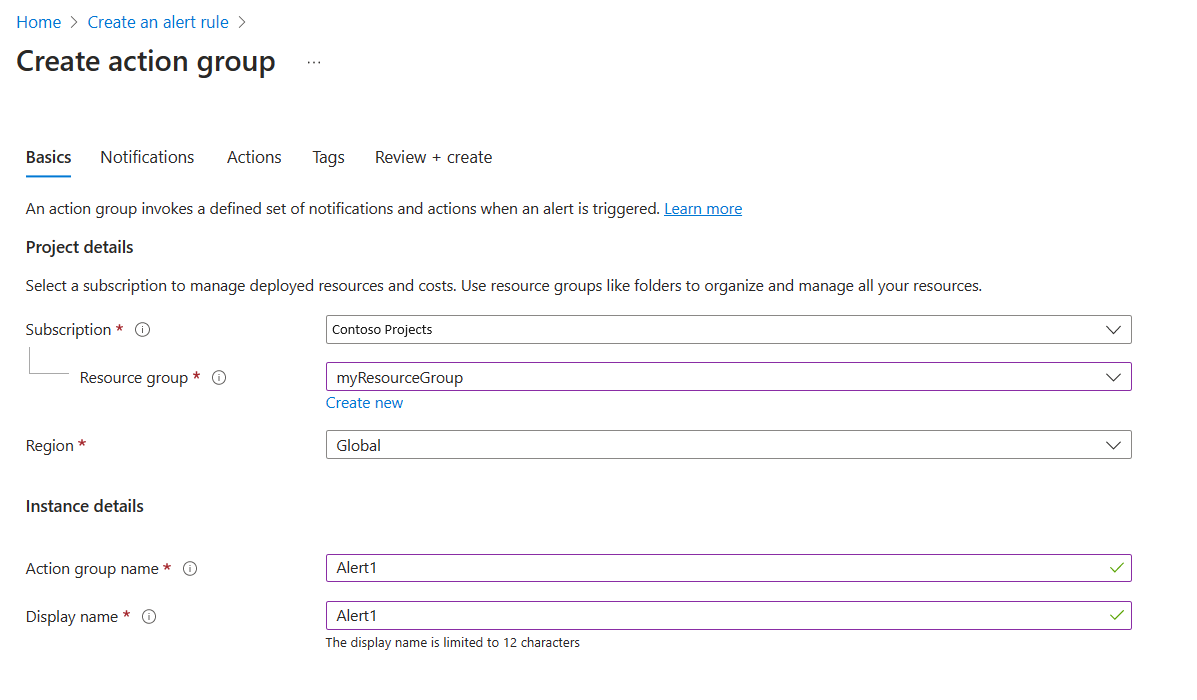This screenshot has height=700, width=1197.
Task: Click inside the Display name input field
Action: pyautogui.click(x=700, y=616)
